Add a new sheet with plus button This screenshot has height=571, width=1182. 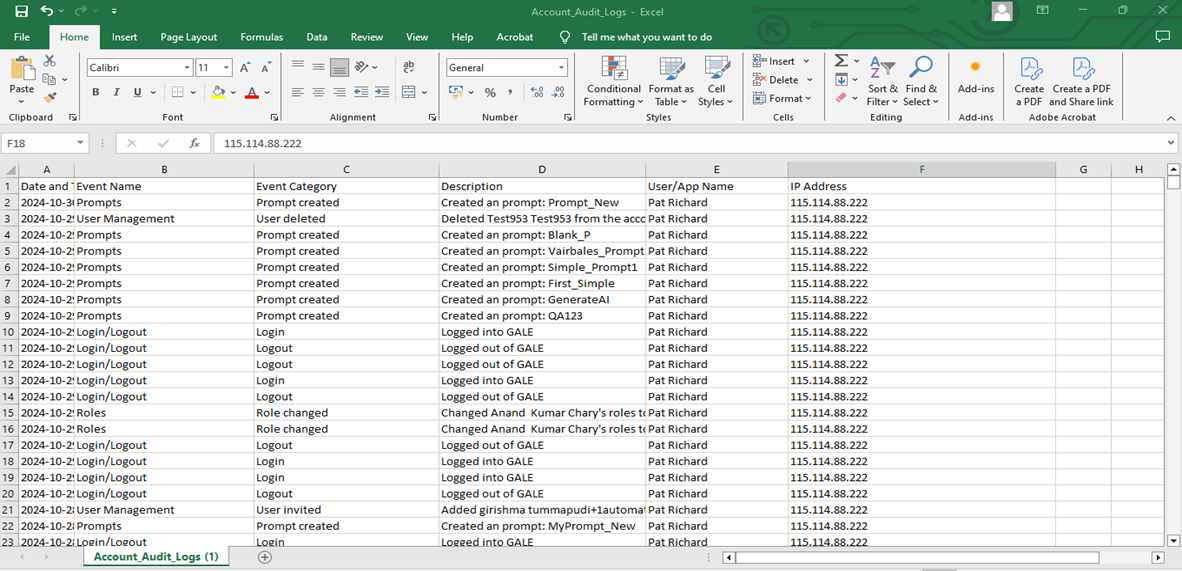(x=265, y=557)
